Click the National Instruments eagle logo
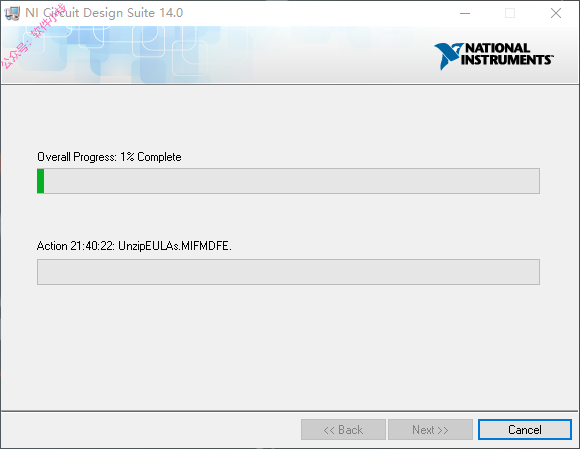The image size is (580, 449). click(448, 56)
